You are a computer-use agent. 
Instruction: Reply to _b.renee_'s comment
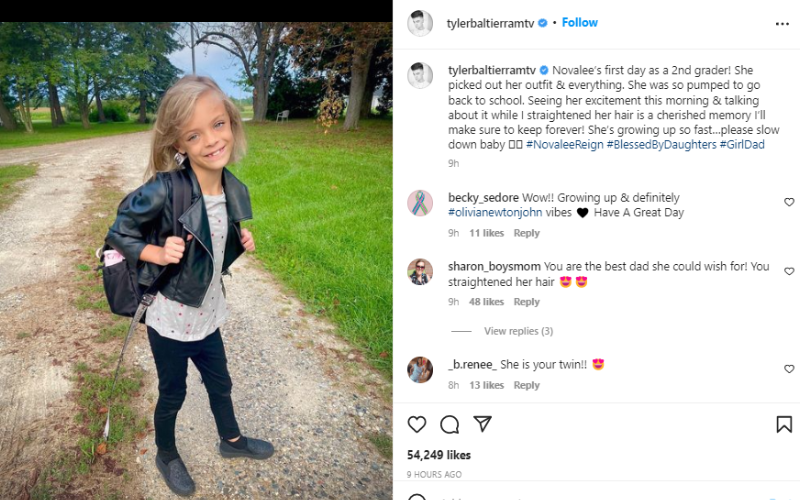pyautogui.click(x=527, y=385)
